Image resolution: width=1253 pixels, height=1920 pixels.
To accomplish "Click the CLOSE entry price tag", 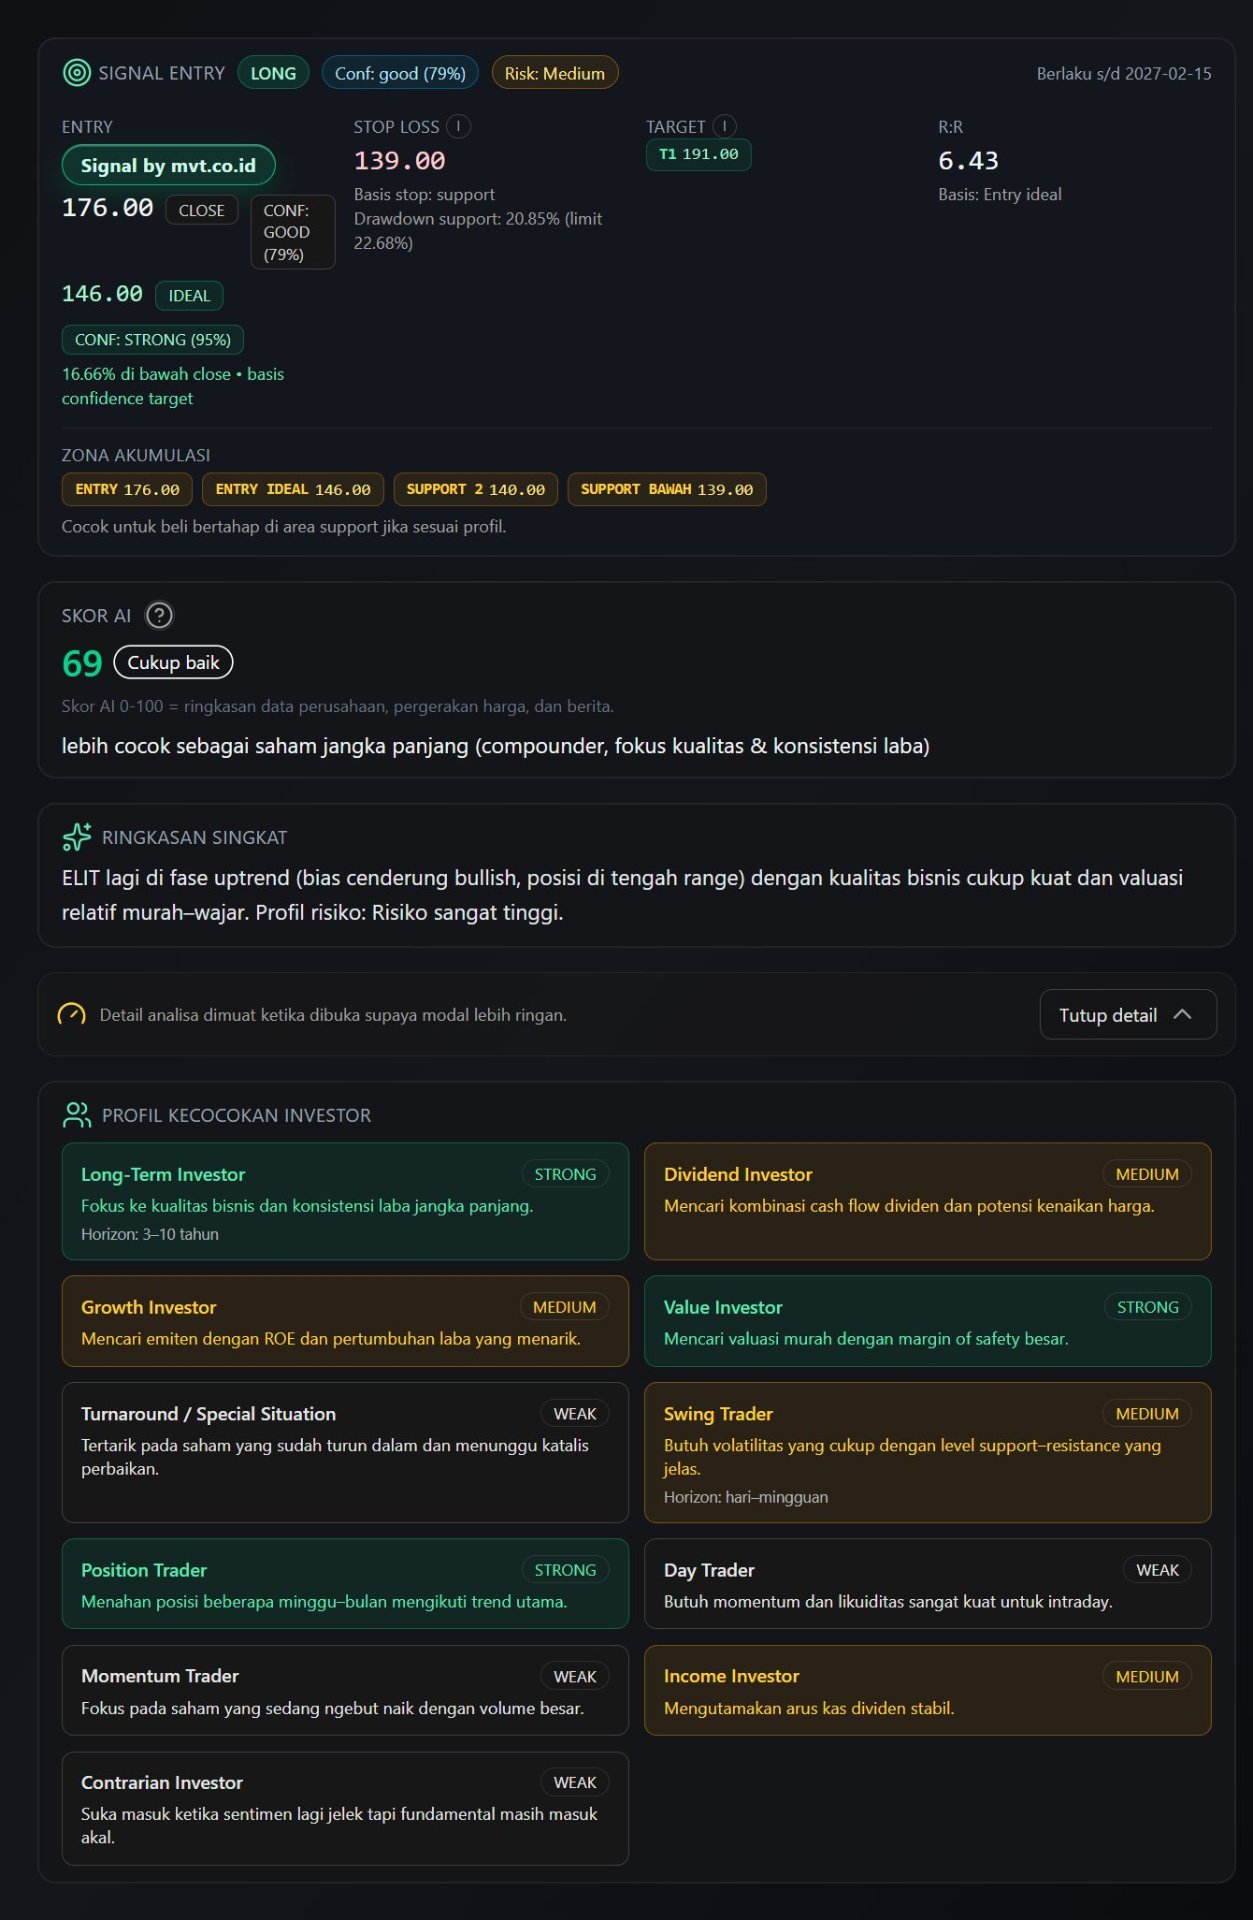I will pyautogui.click(x=202, y=210).
